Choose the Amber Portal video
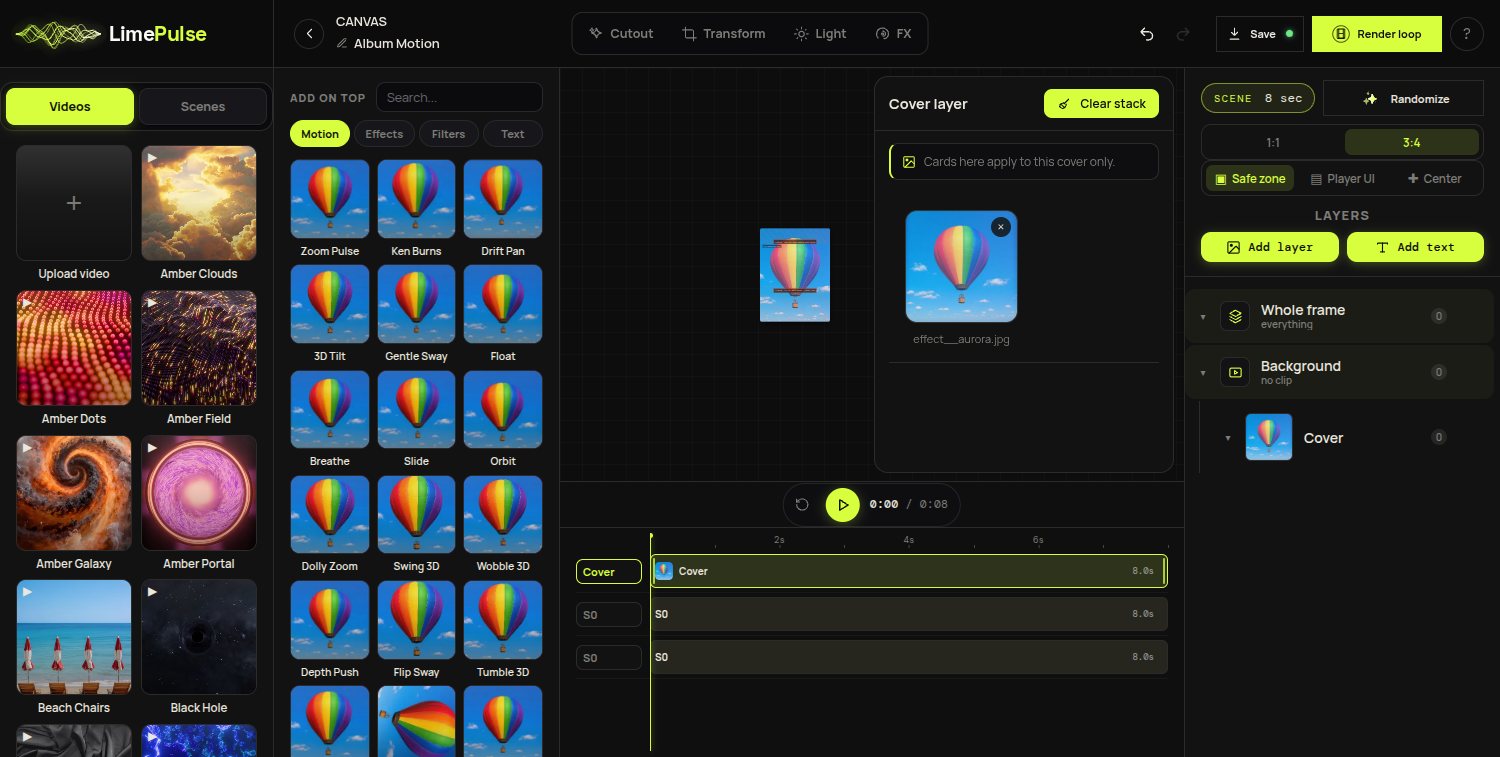The height and width of the screenshot is (757, 1500). coord(199,493)
